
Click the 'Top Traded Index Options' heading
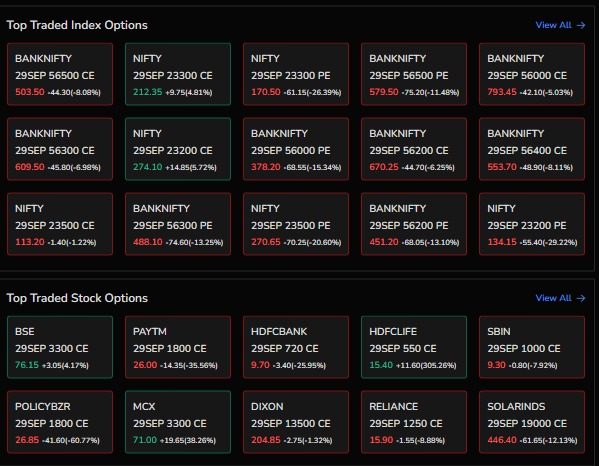point(77,25)
